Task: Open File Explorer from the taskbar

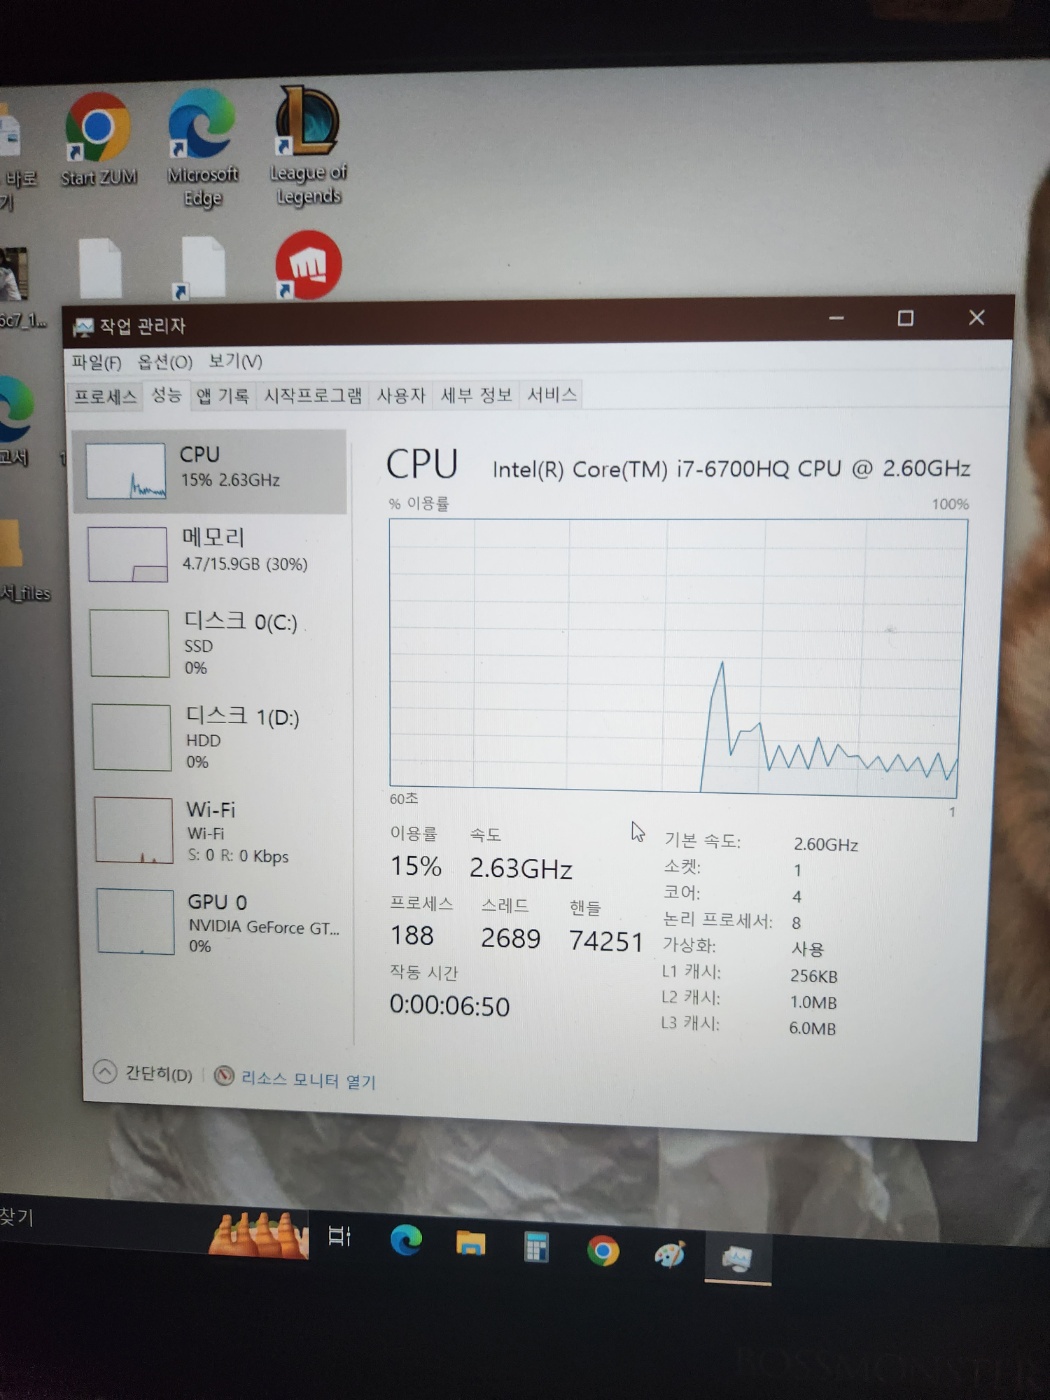Action: (x=470, y=1243)
